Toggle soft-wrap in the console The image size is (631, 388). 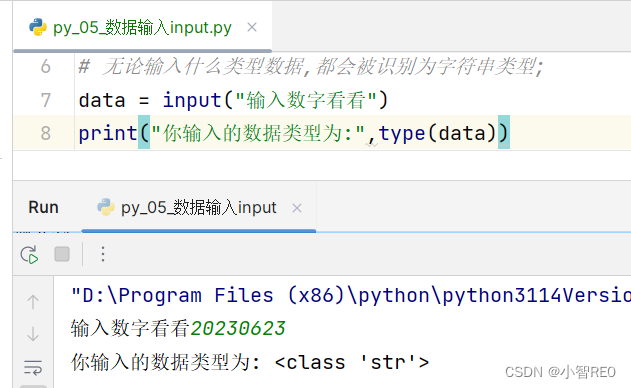click(33, 367)
